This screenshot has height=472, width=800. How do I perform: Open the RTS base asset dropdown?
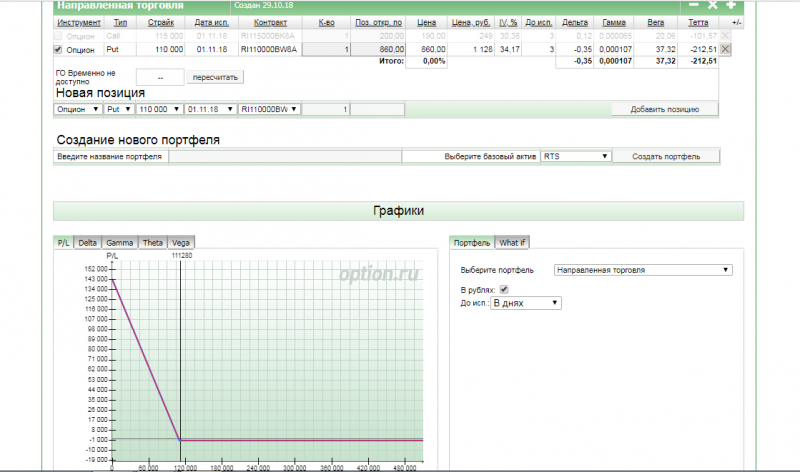(x=575, y=157)
